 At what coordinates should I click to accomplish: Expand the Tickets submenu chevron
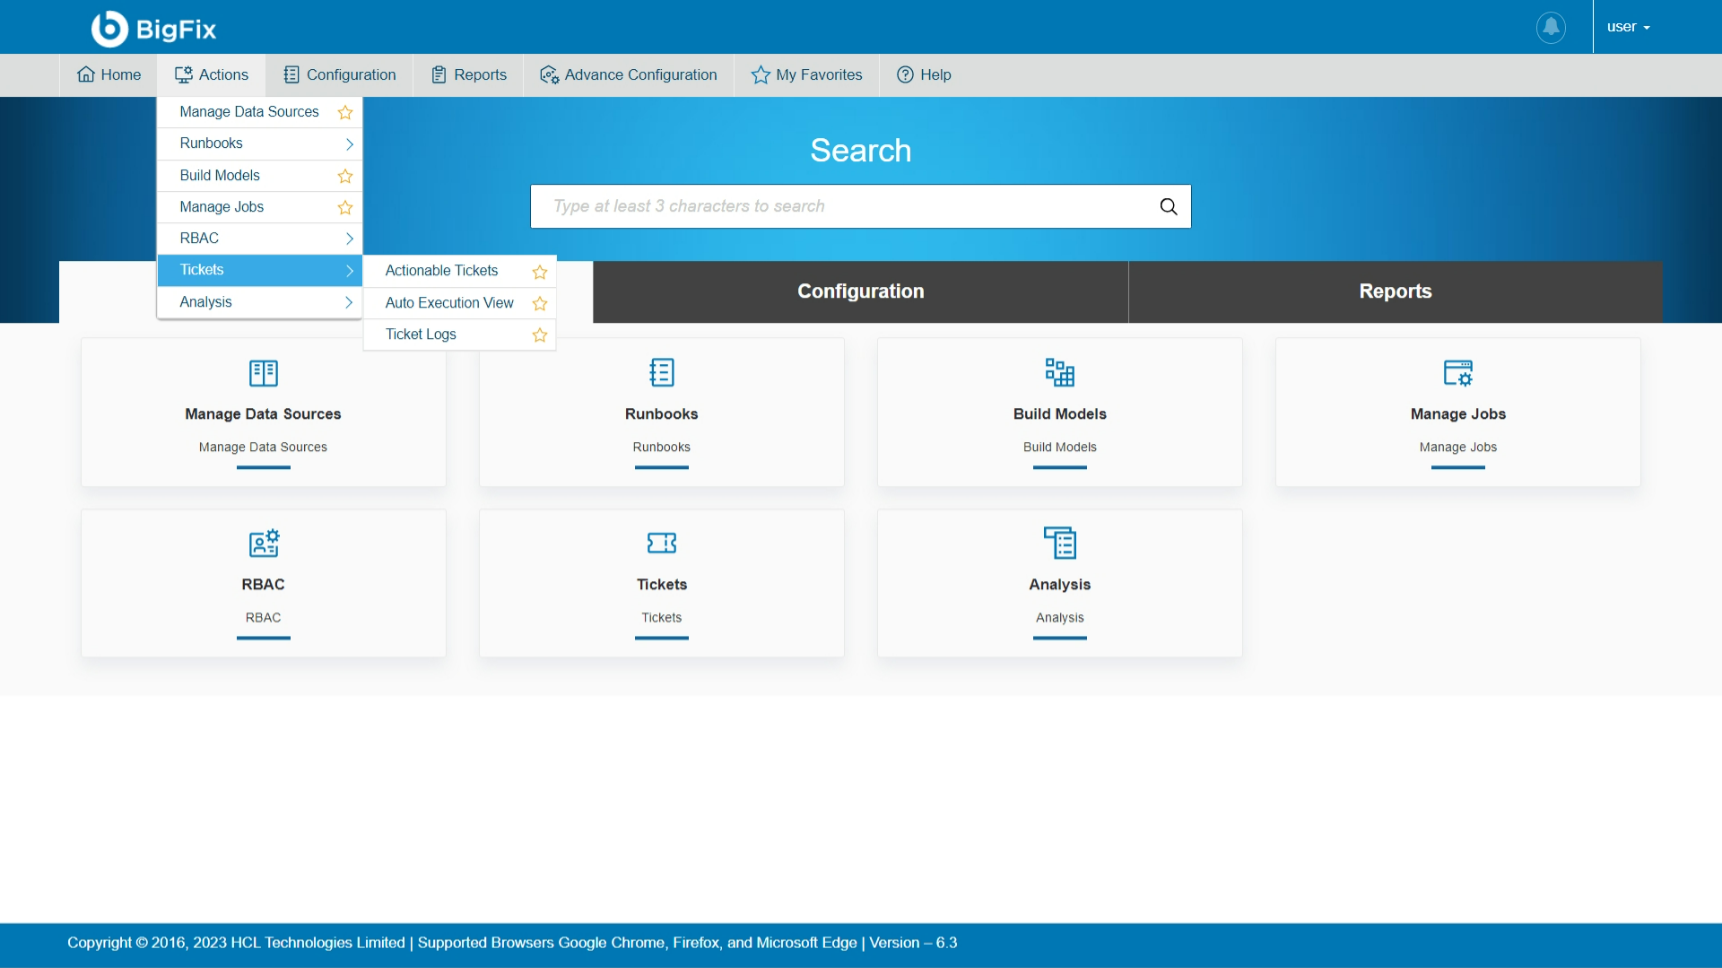click(349, 271)
